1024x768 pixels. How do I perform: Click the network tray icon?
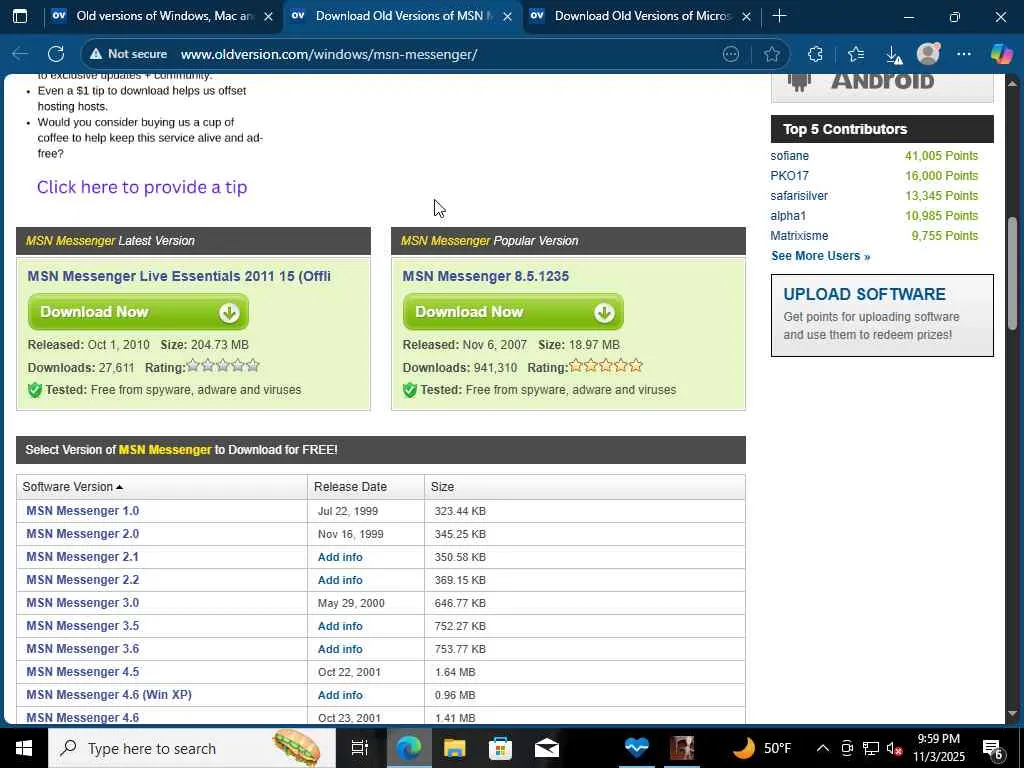click(871, 748)
